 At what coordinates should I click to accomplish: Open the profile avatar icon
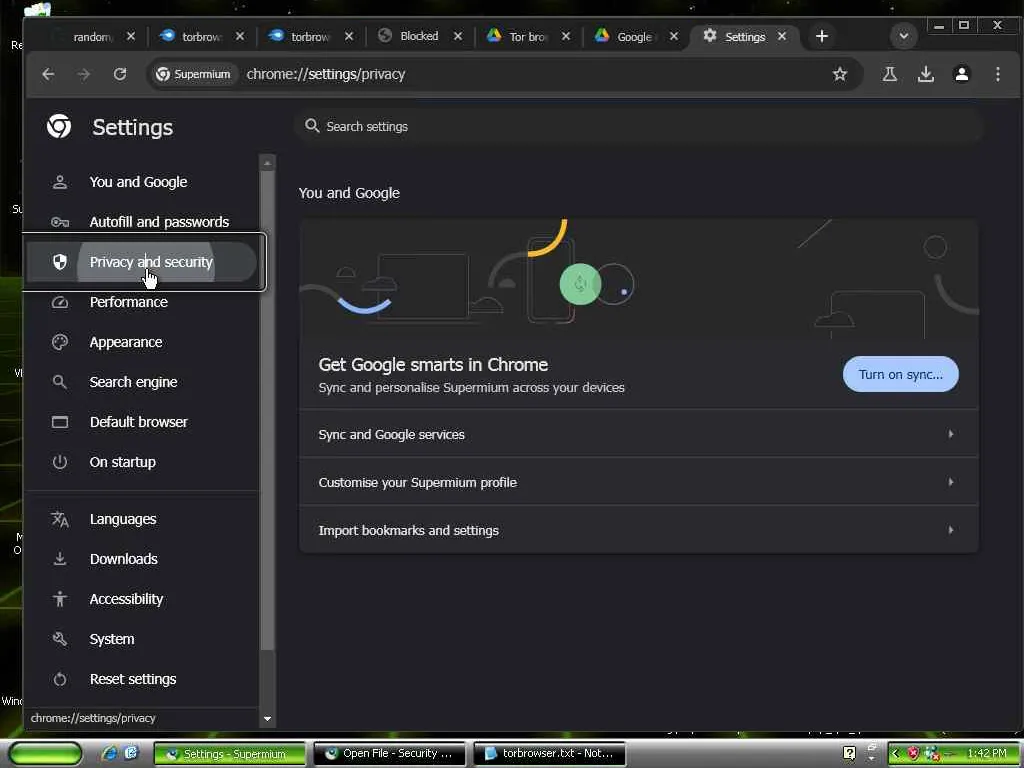[x=961, y=74]
